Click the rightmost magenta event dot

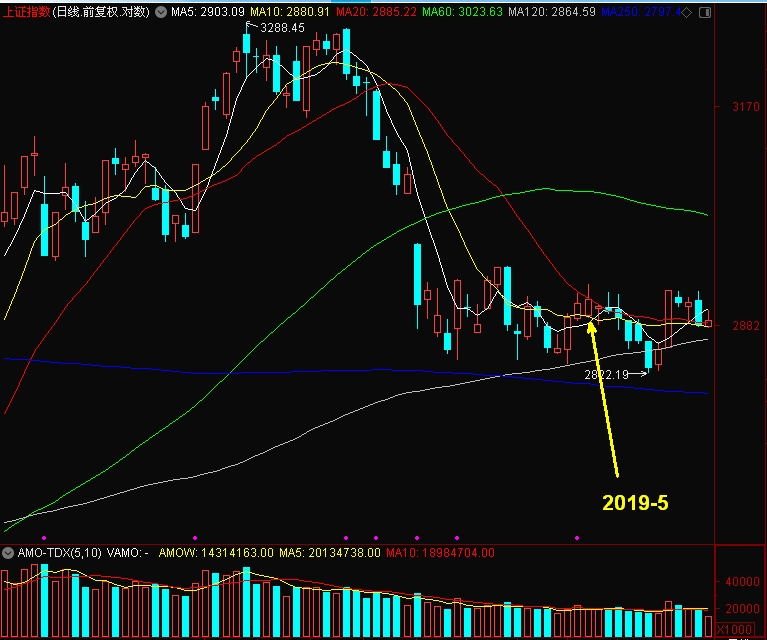click(x=577, y=538)
